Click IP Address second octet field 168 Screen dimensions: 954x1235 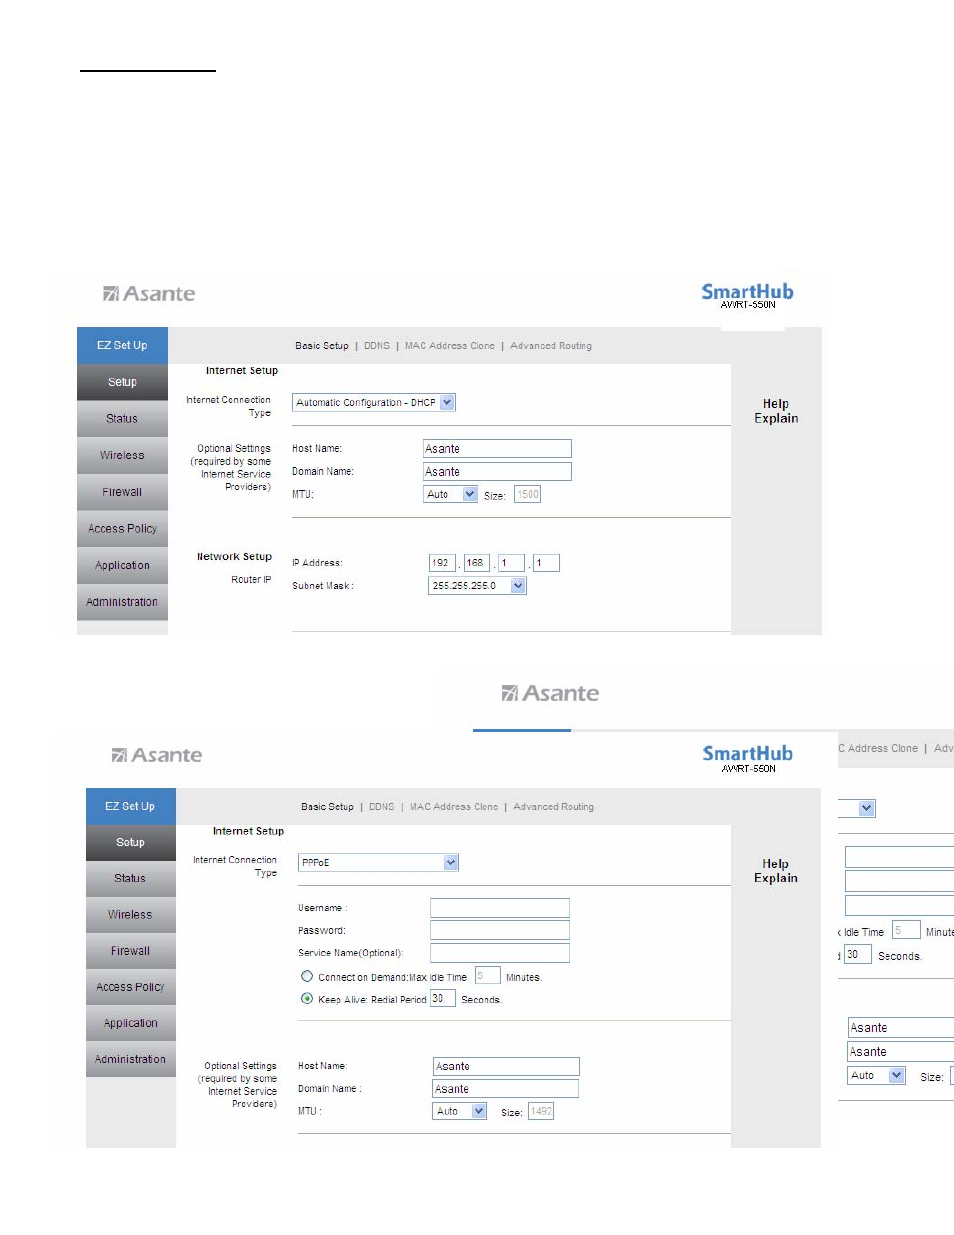(477, 563)
